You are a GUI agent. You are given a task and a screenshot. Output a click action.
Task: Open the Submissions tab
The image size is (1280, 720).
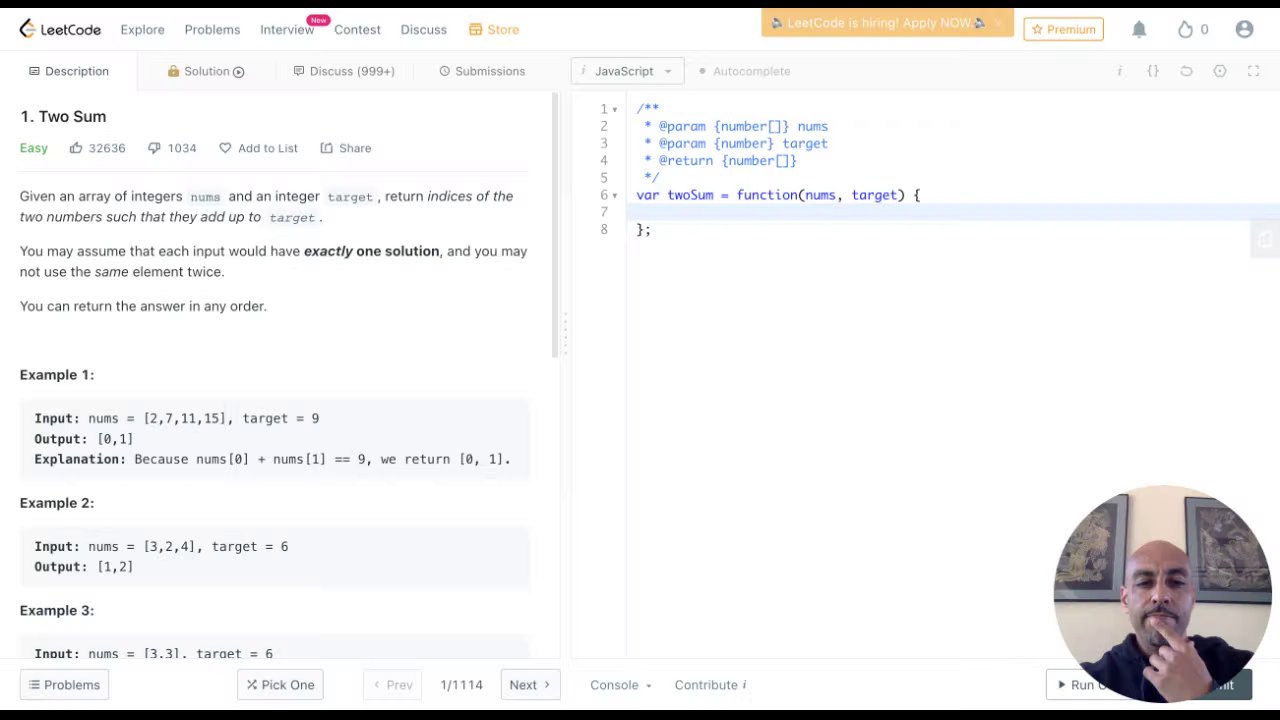pos(482,71)
